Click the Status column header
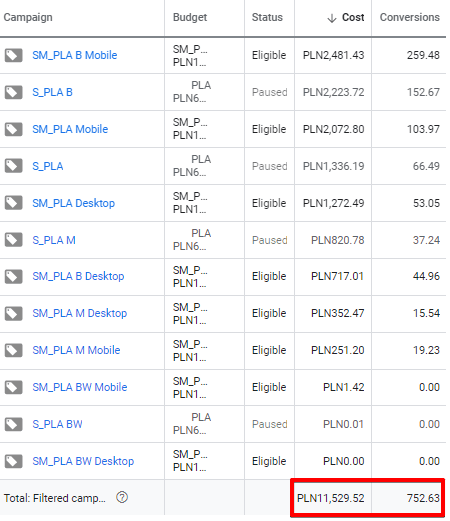Viewport: 450px width, 521px height. [267, 17]
